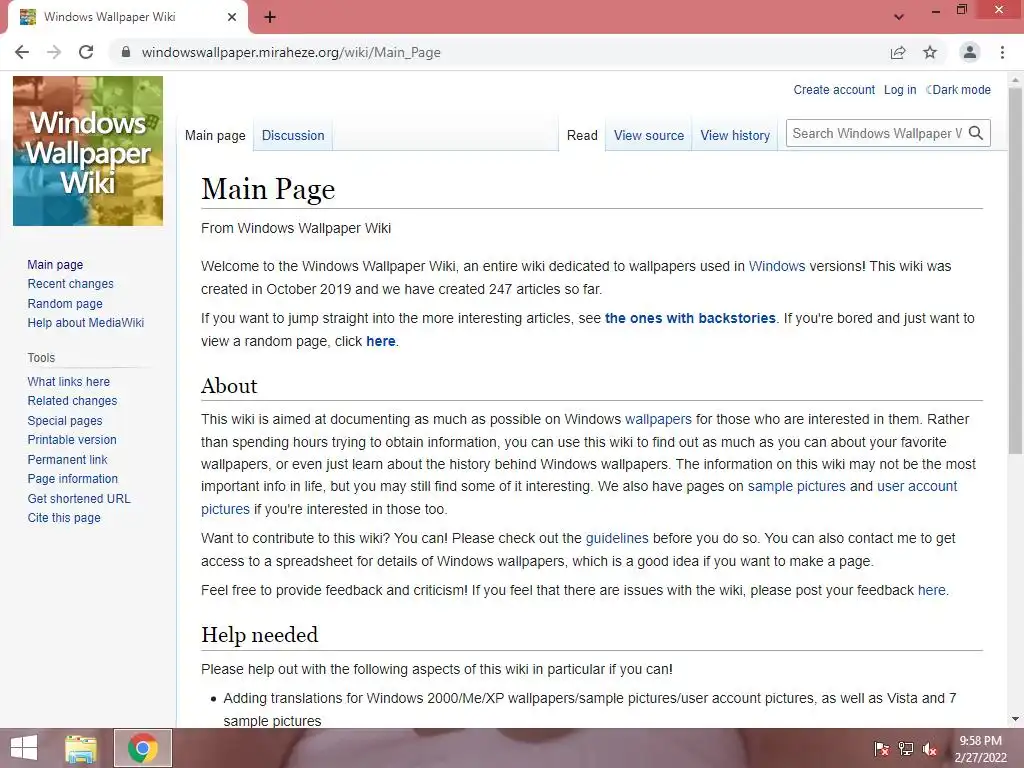The image size is (1024, 768).
Task: Close the Windows Wallpaper Wiki tab
Action: click(x=232, y=17)
